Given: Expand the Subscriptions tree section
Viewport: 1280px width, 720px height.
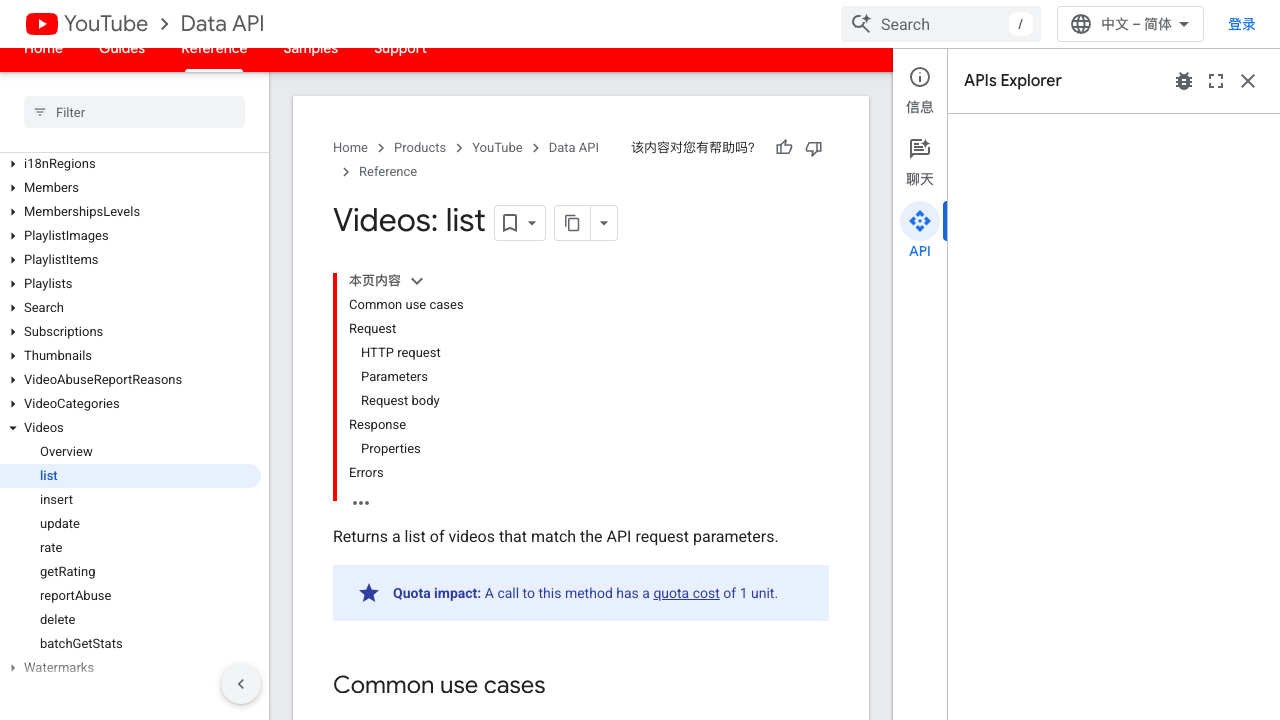Looking at the screenshot, I should click(x=13, y=332).
